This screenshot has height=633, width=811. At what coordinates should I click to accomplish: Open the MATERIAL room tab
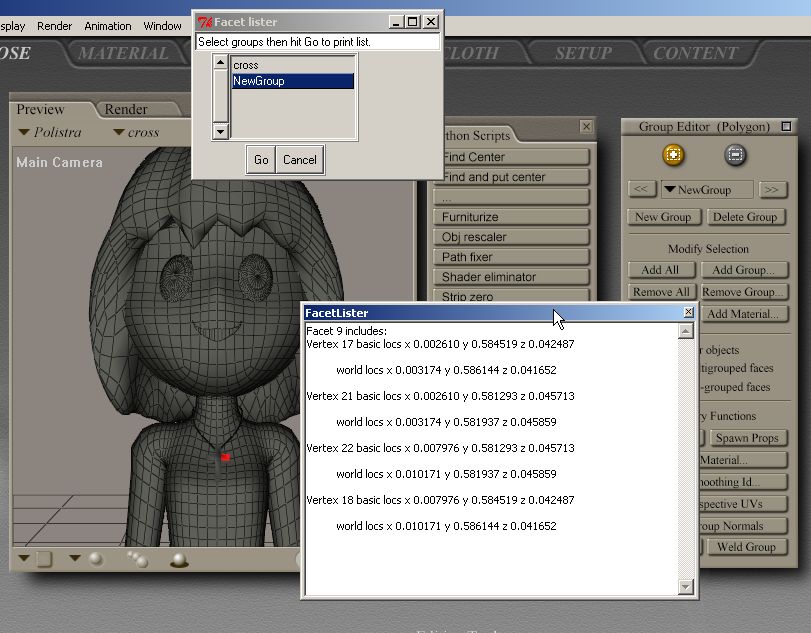point(123,53)
